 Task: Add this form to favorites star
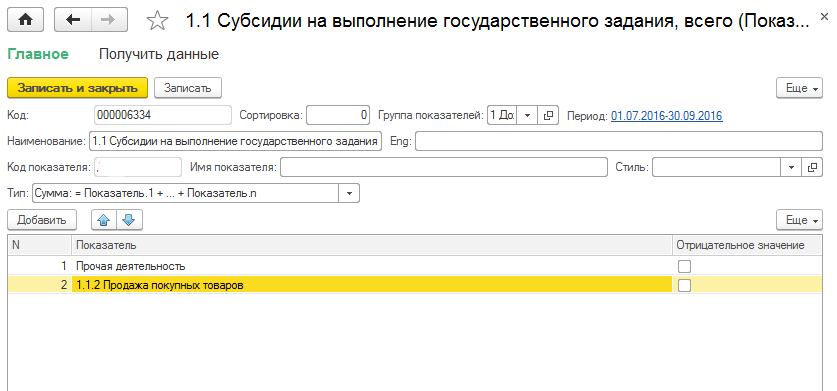[x=157, y=20]
